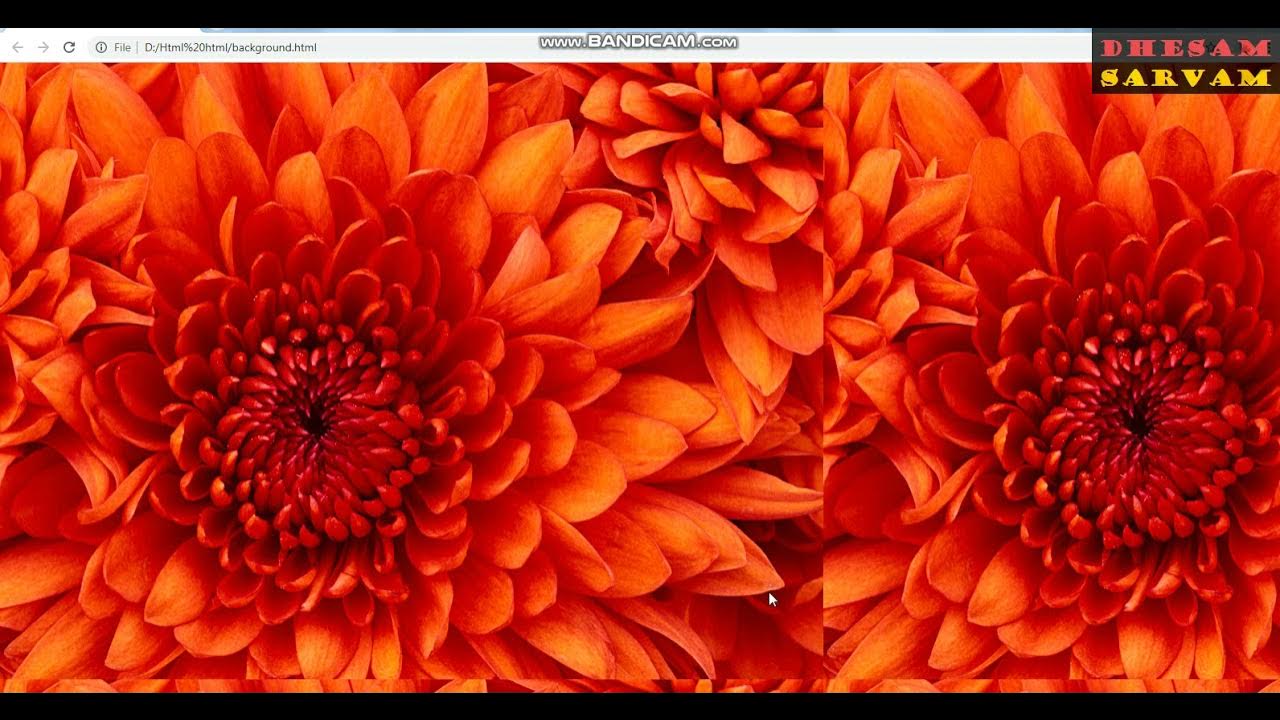Click the browser Forward arrow
This screenshot has width=1280, height=720.
[x=43, y=47]
